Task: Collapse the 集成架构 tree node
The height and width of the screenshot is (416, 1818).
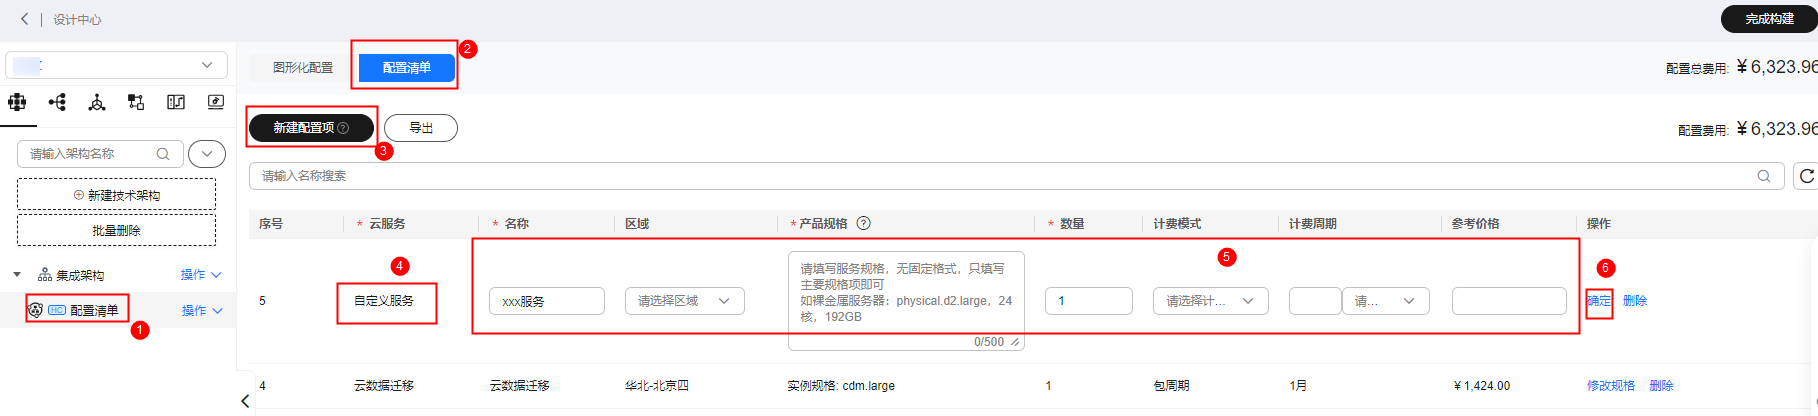Action: pos(17,275)
